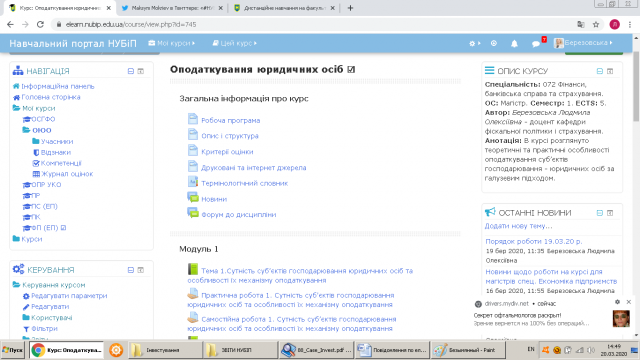
Task: Reload the page
Action: tap(40, 24)
